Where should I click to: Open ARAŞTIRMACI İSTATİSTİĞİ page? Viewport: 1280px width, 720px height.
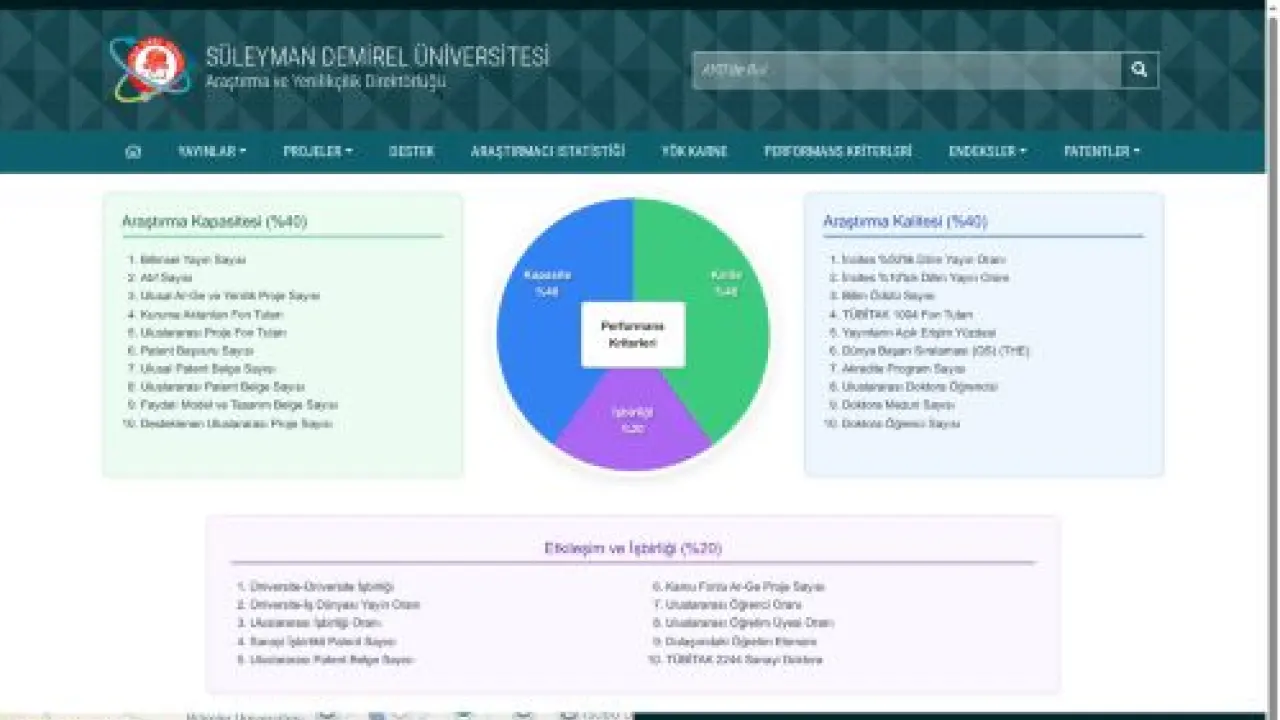tap(548, 152)
